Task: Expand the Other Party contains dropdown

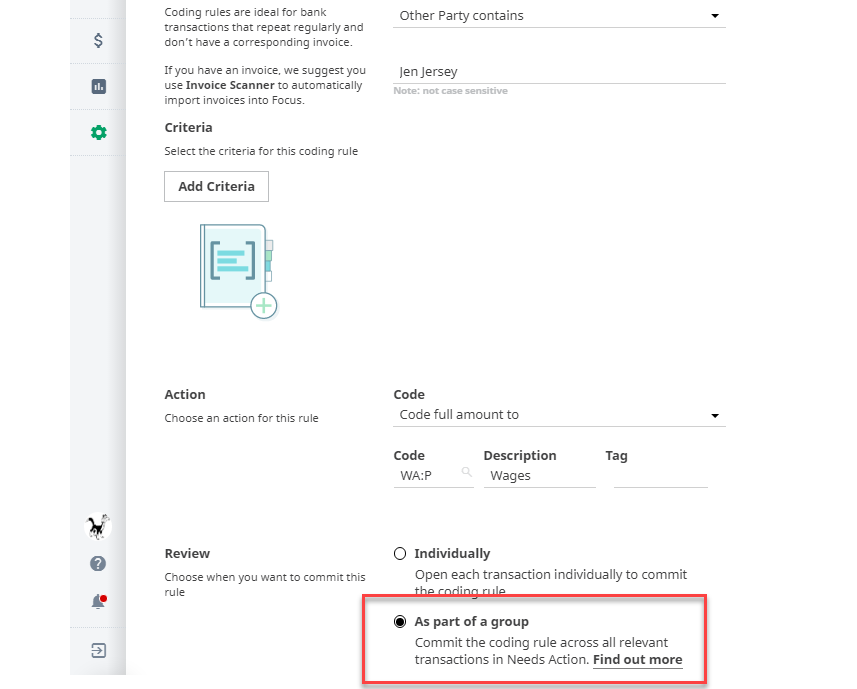Action: (559, 16)
